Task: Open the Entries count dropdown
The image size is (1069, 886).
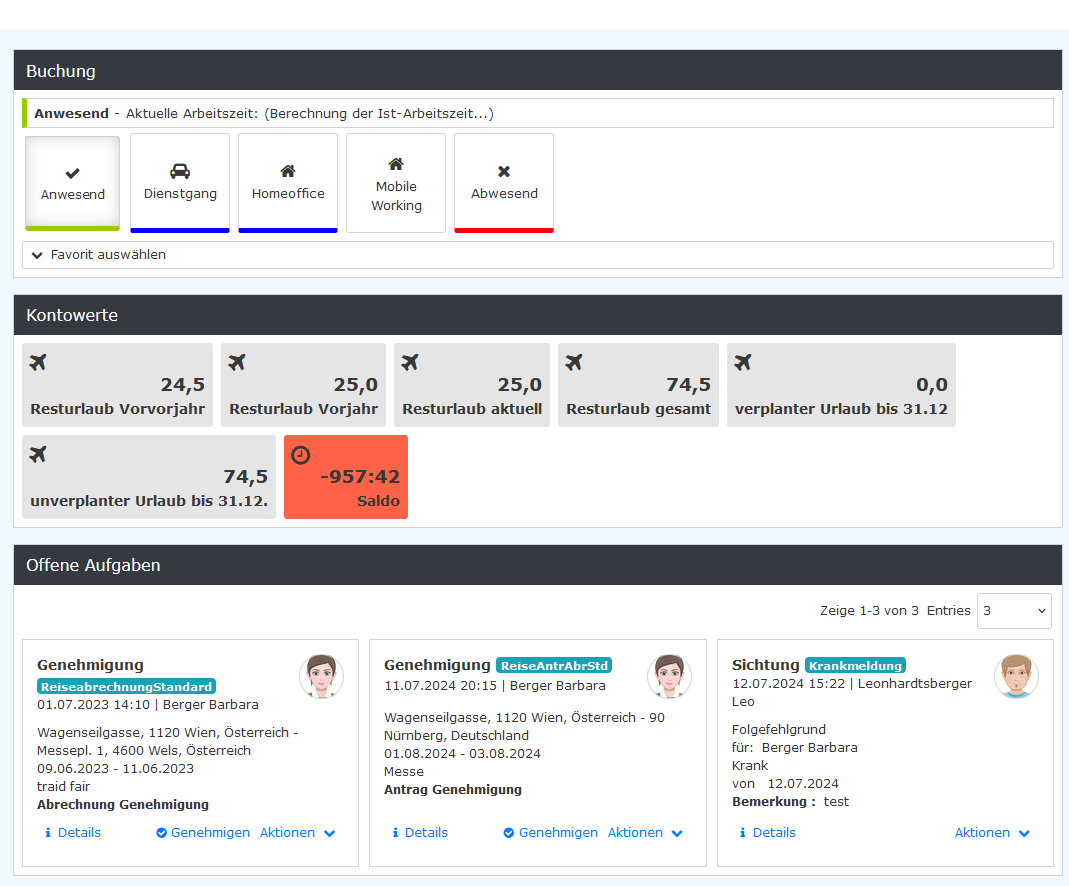Action: click(x=1013, y=610)
